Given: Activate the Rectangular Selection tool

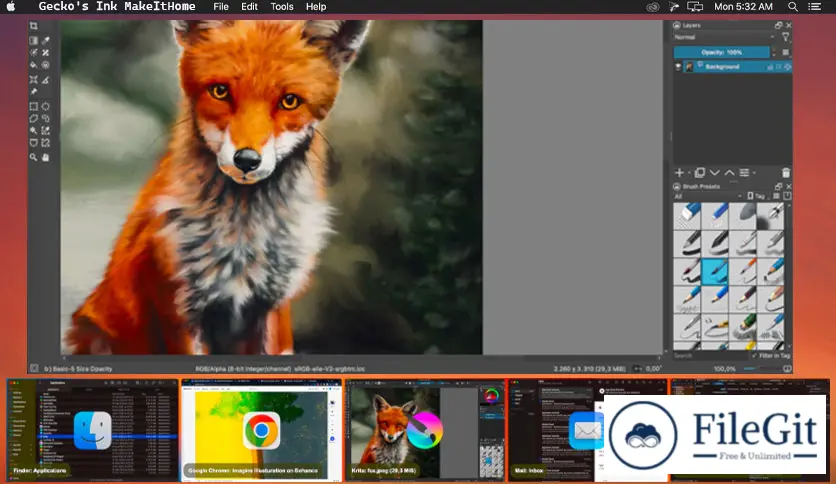Looking at the screenshot, I should tap(33, 105).
